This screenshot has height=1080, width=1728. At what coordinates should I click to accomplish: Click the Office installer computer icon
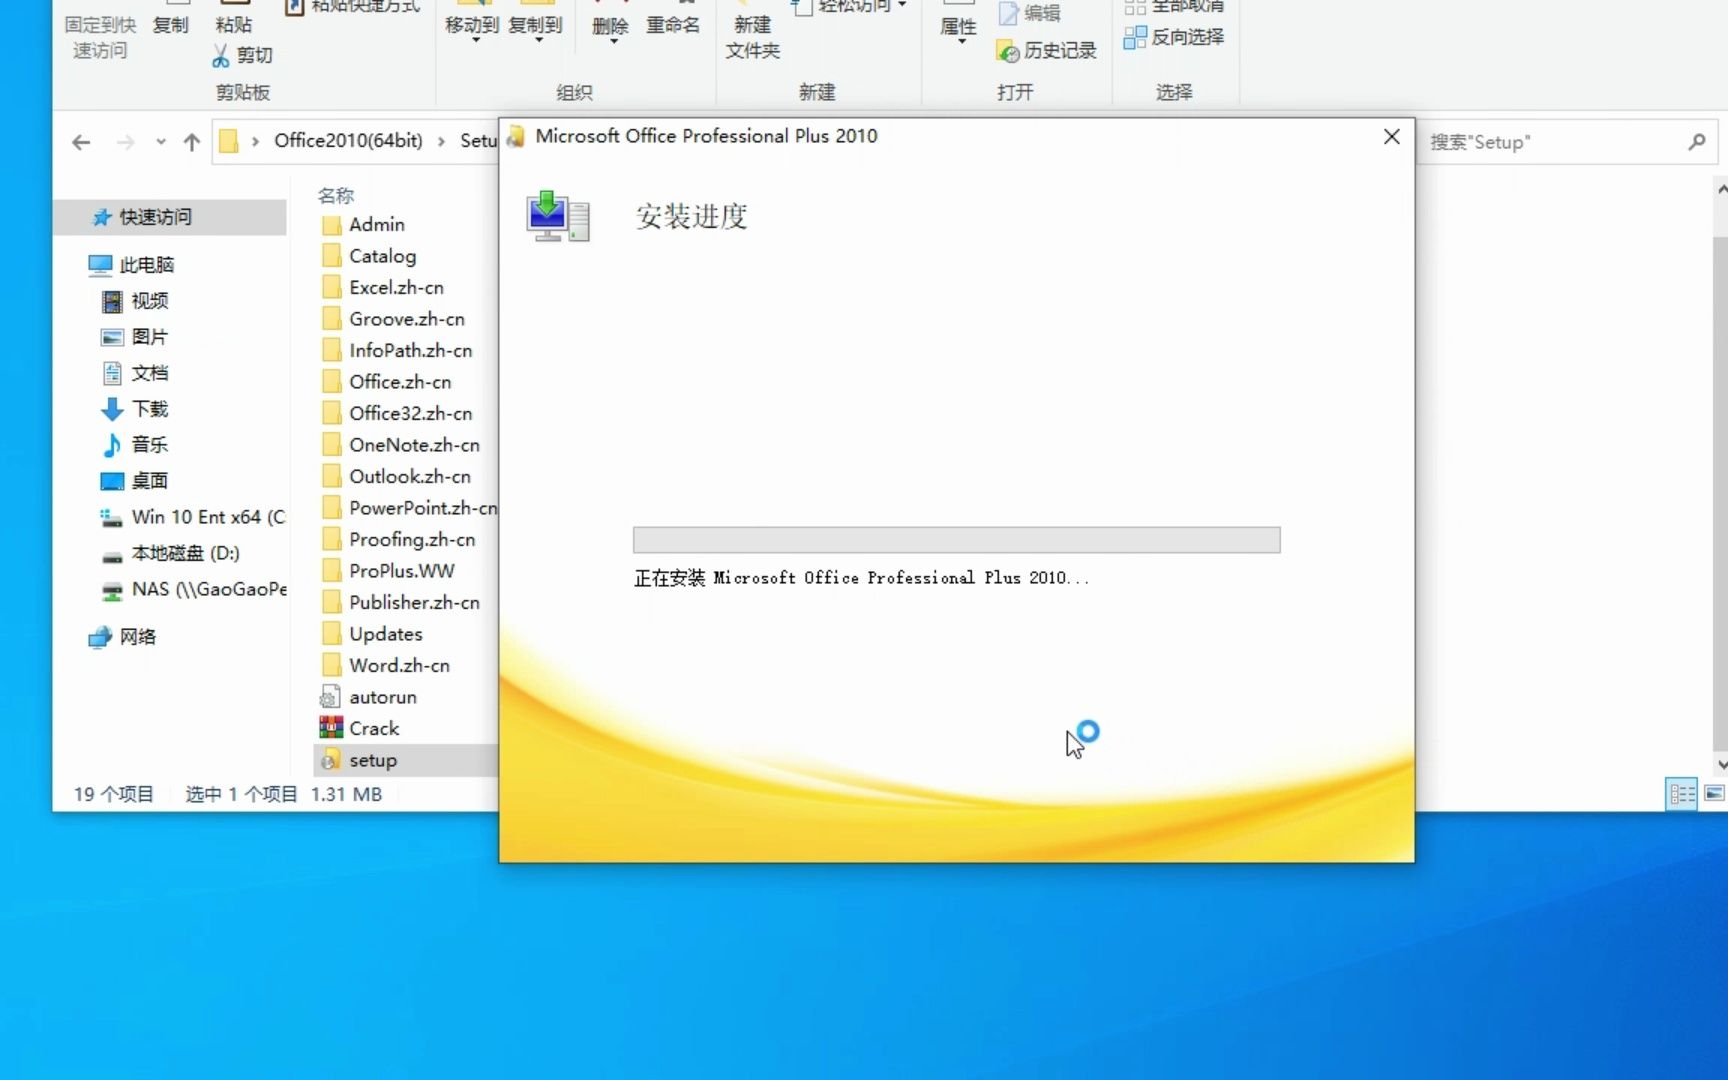point(558,216)
